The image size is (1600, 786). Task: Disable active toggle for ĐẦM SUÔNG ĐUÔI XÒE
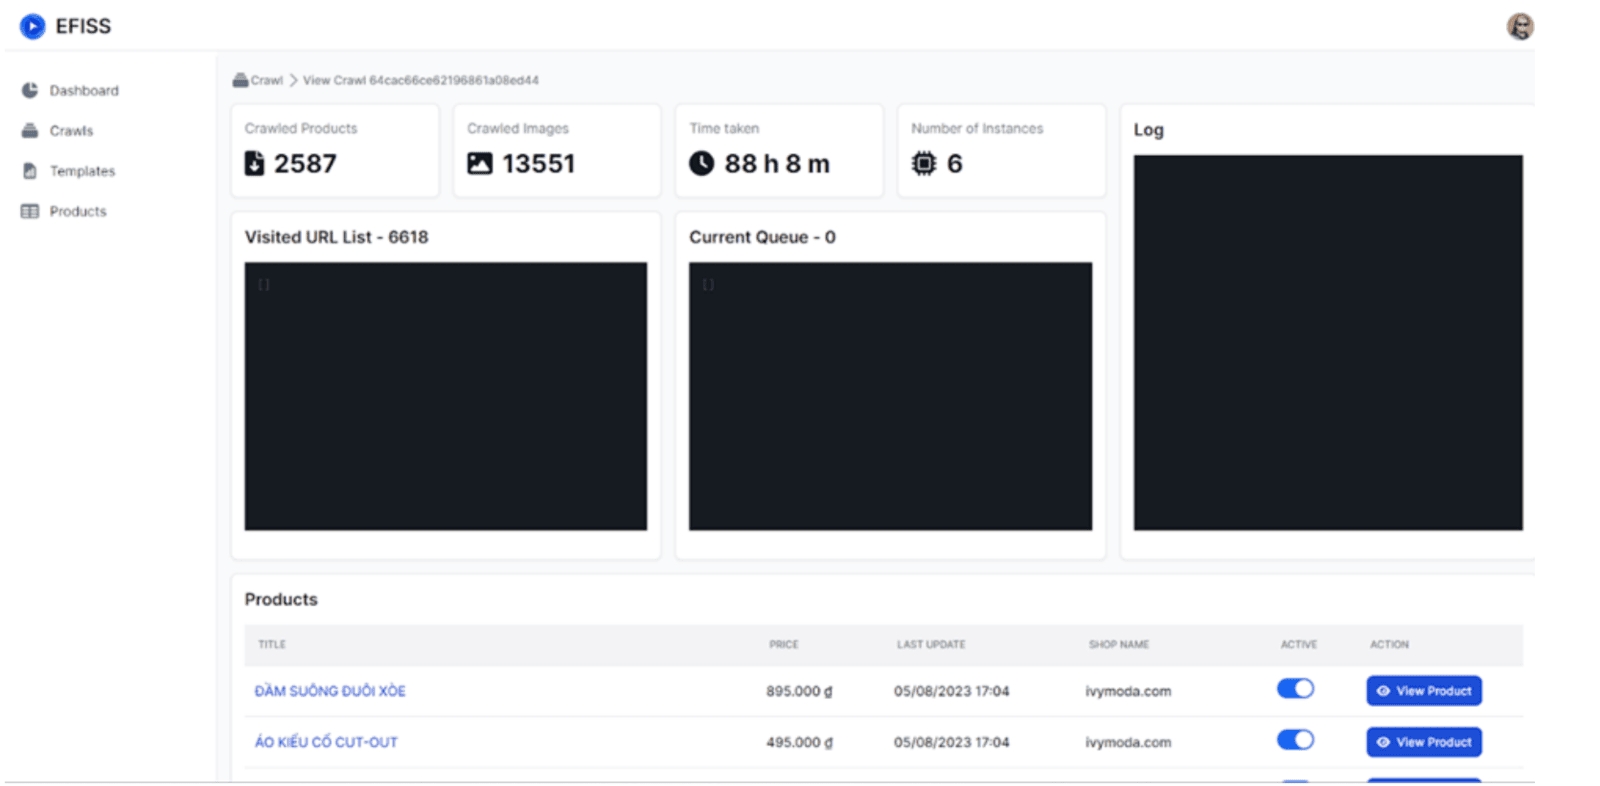(x=1295, y=689)
